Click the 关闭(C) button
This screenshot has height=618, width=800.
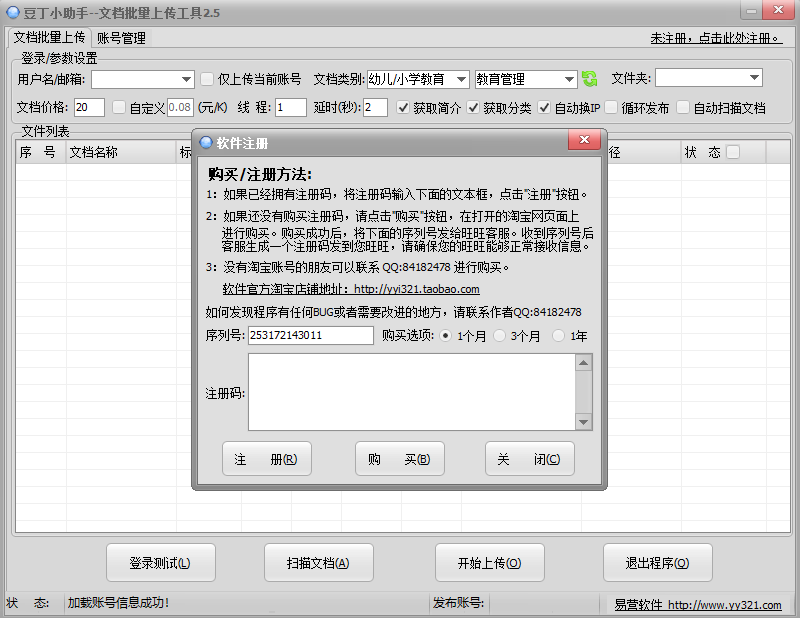coord(530,459)
